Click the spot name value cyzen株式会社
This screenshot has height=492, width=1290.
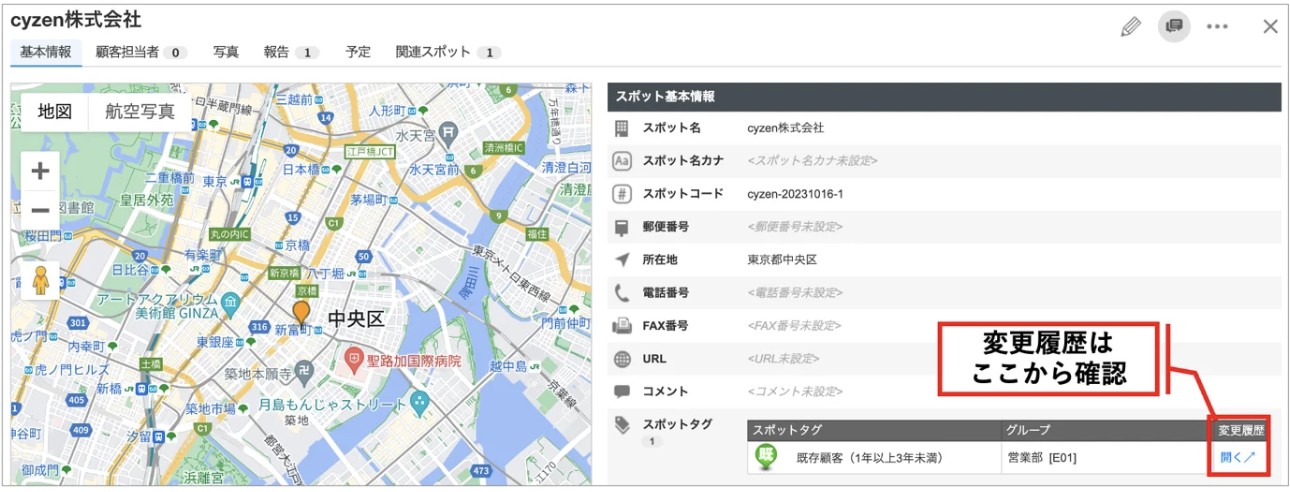785,128
